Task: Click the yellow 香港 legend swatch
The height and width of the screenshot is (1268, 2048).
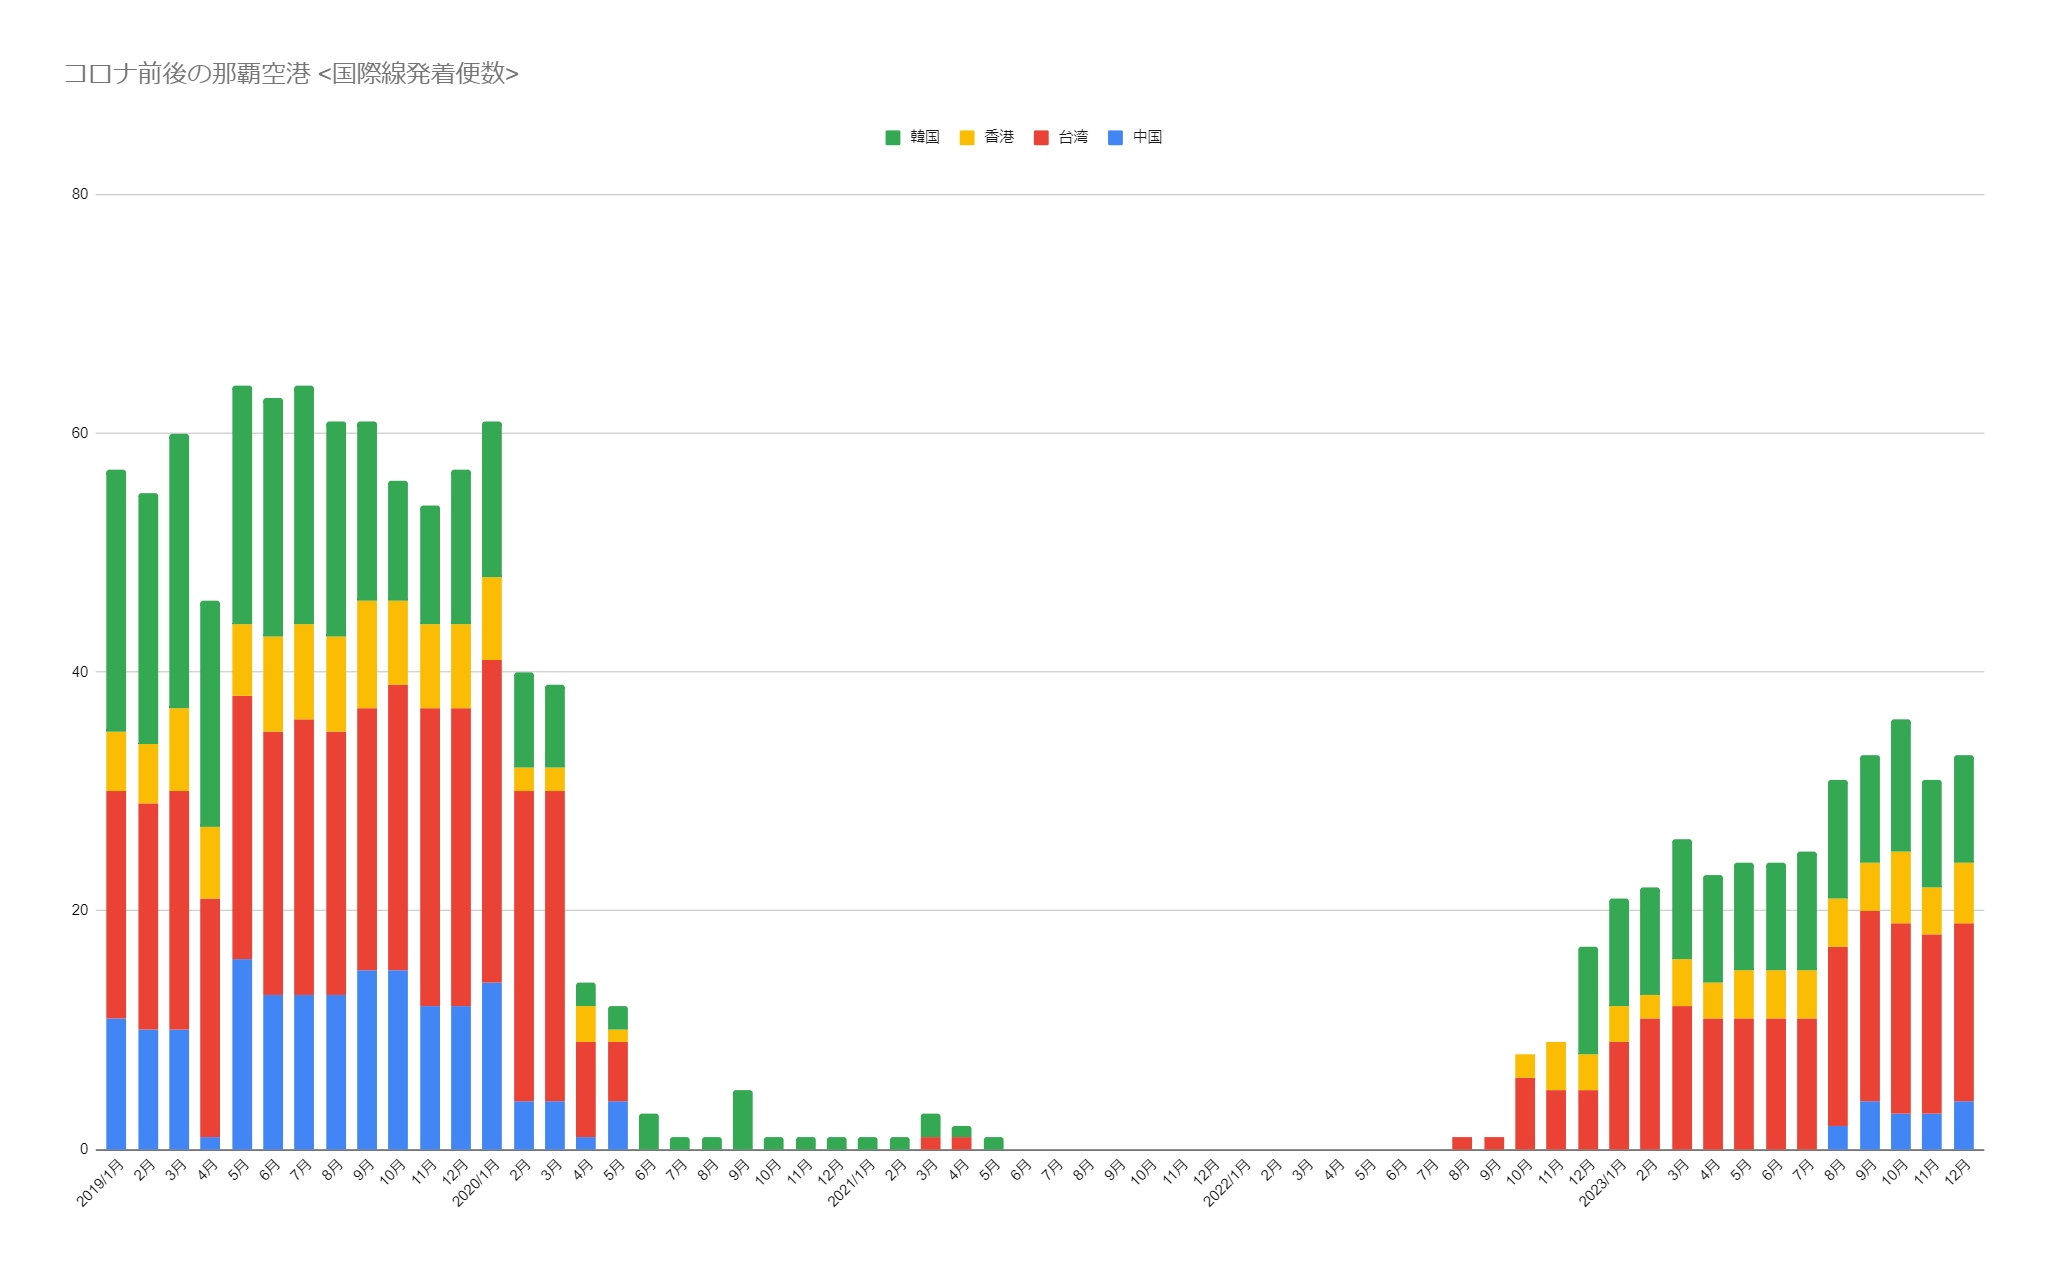Action: [x=967, y=138]
